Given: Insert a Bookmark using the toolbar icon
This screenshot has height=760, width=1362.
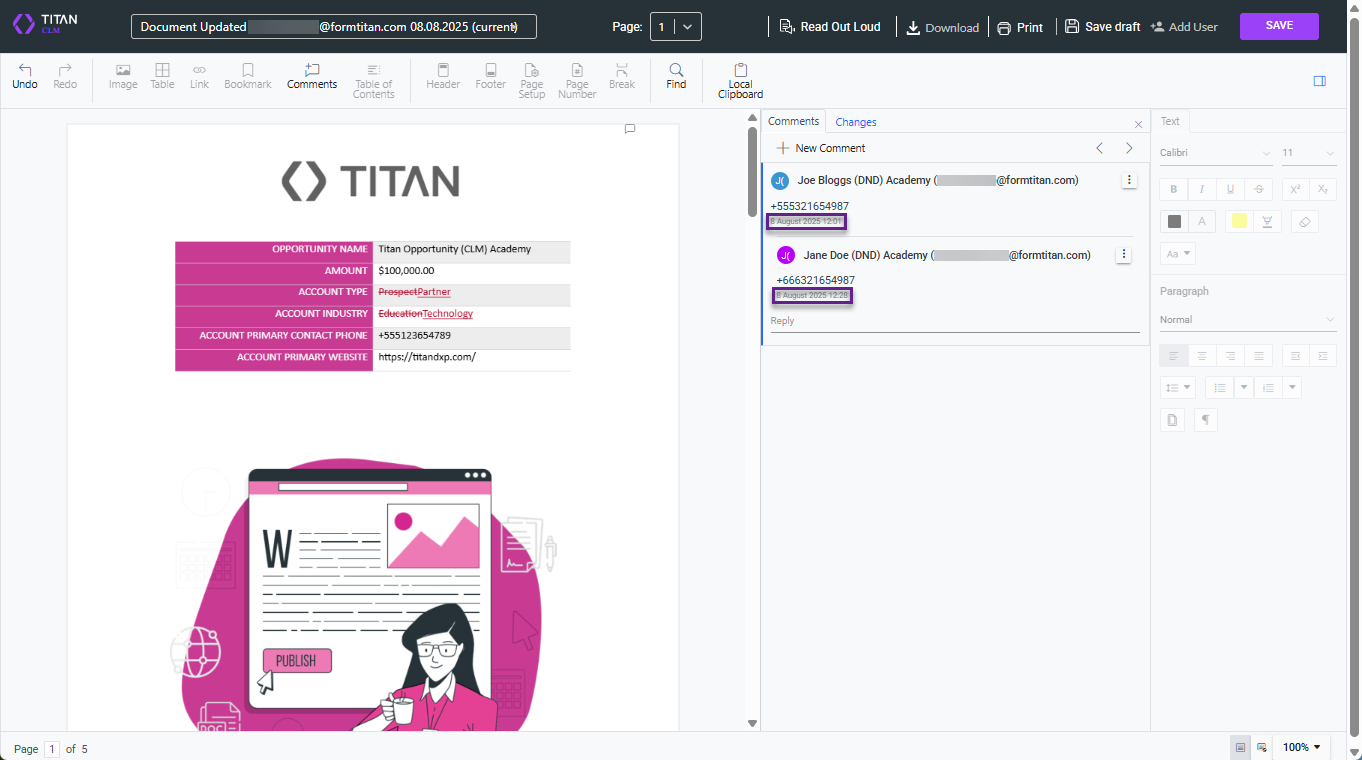Looking at the screenshot, I should click(247, 76).
